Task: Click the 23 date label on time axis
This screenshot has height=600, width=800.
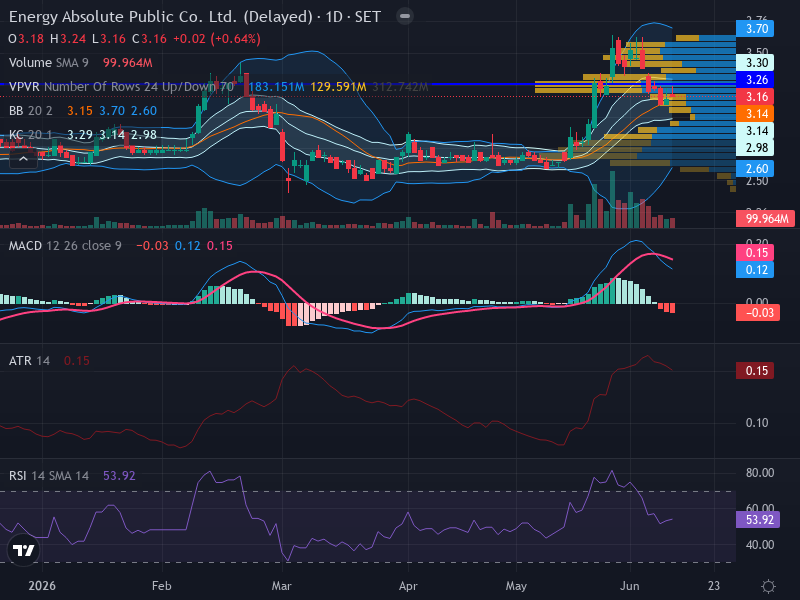Action: coord(714,586)
